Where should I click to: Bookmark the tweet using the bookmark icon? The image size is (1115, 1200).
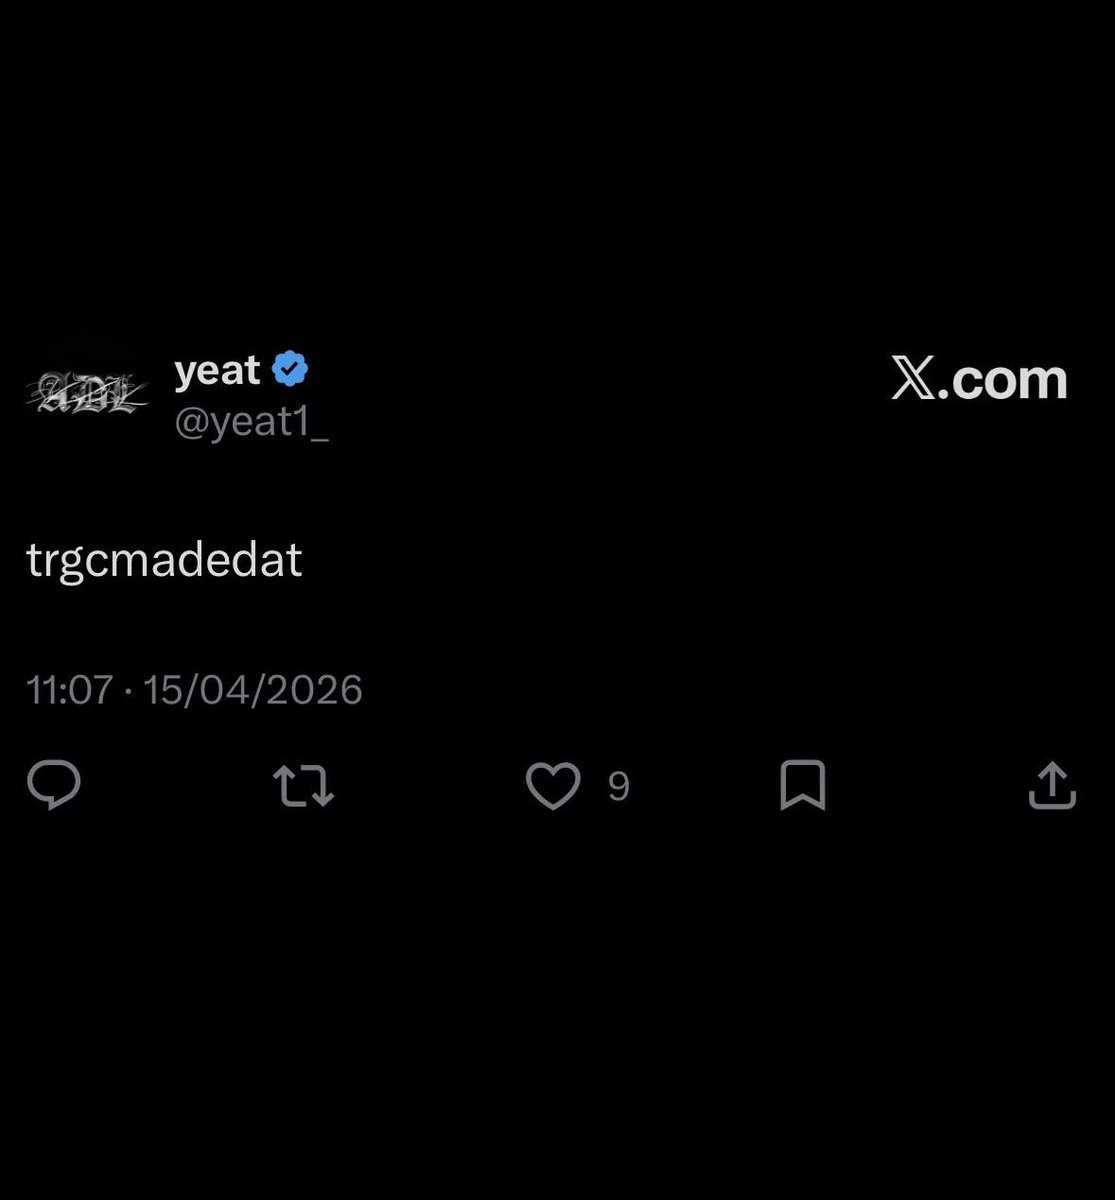pos(802,786)
